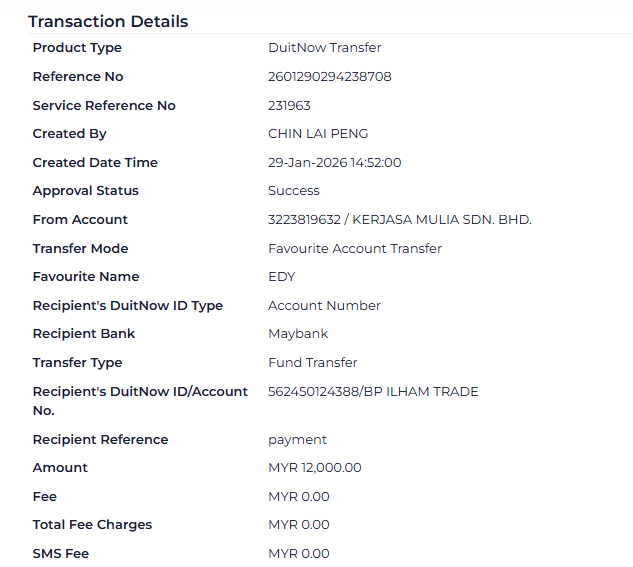Select the recipient bank Maybank
This screenshot has width=633, height=567.
tap(298, 334)
